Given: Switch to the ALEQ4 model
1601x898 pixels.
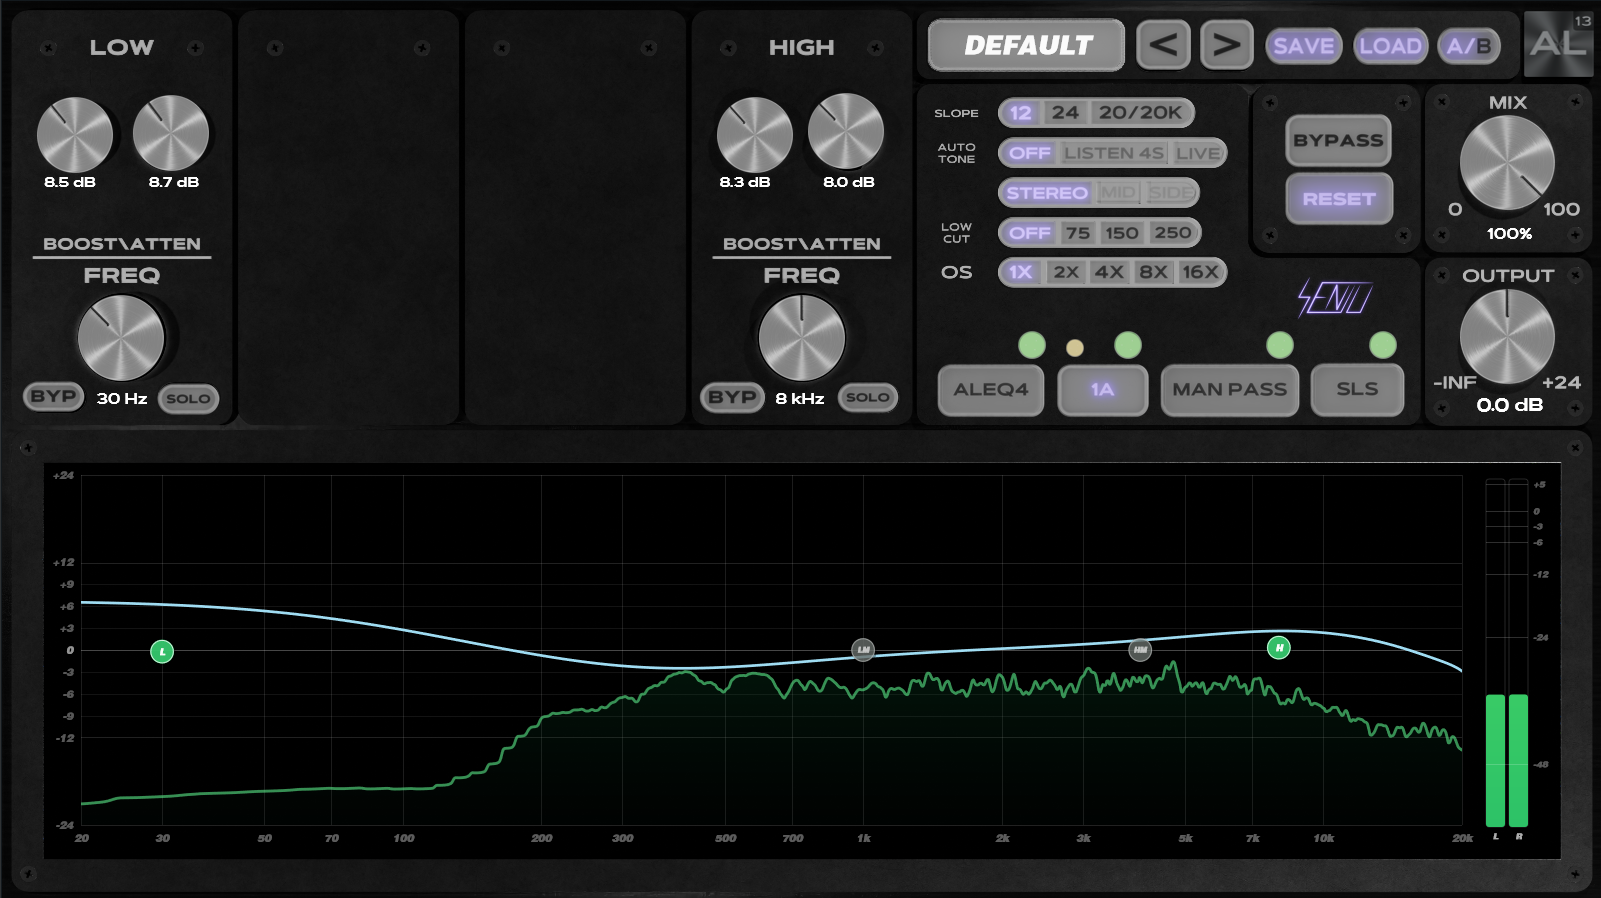Looking at the screenshot, I should coord(991,390).
